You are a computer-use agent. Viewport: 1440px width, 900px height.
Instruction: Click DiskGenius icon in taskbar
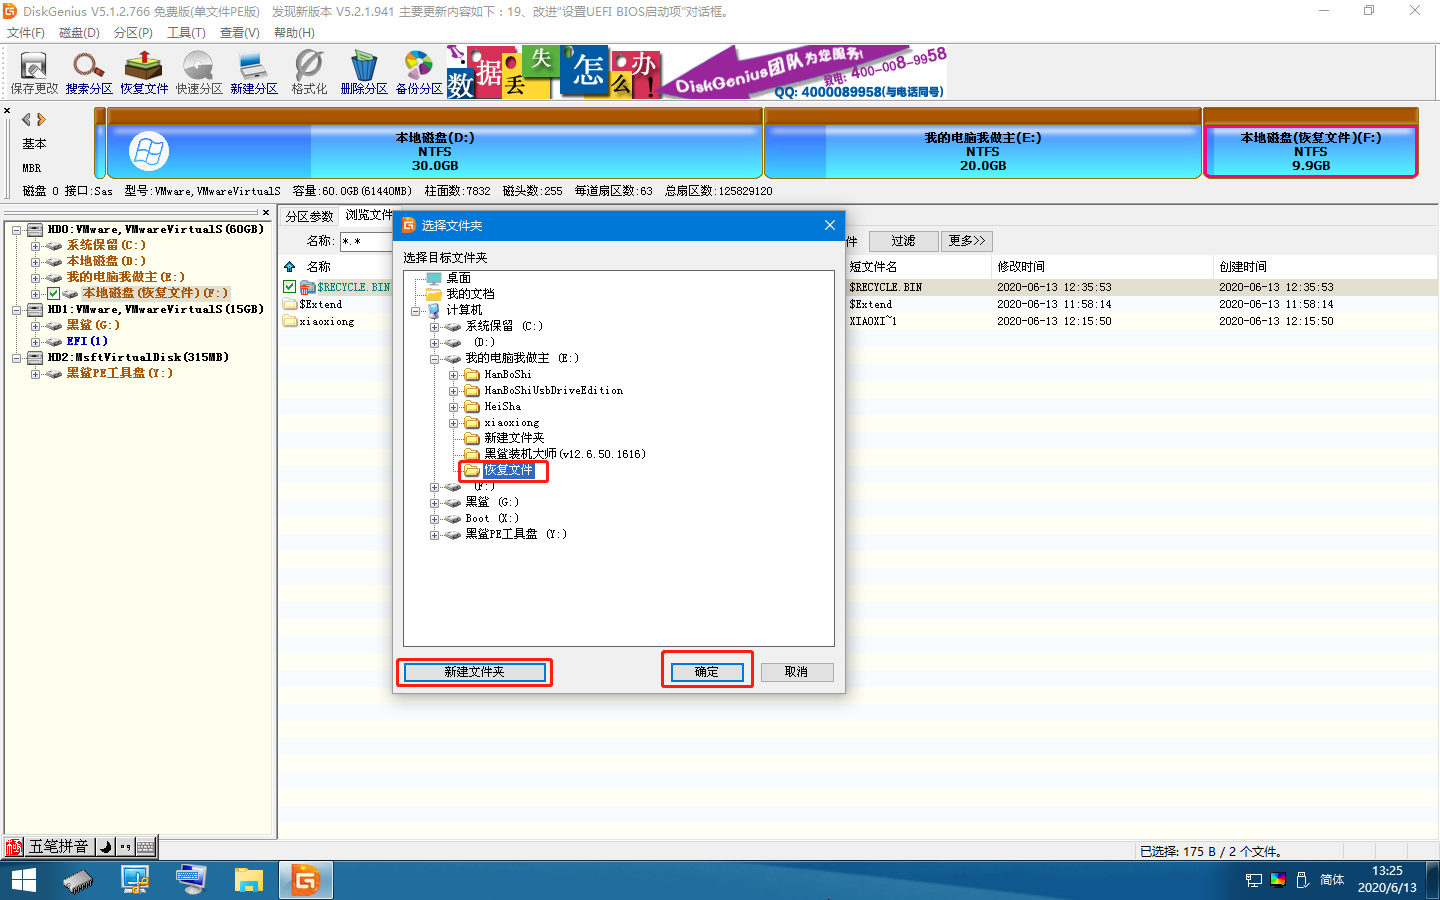305,881
